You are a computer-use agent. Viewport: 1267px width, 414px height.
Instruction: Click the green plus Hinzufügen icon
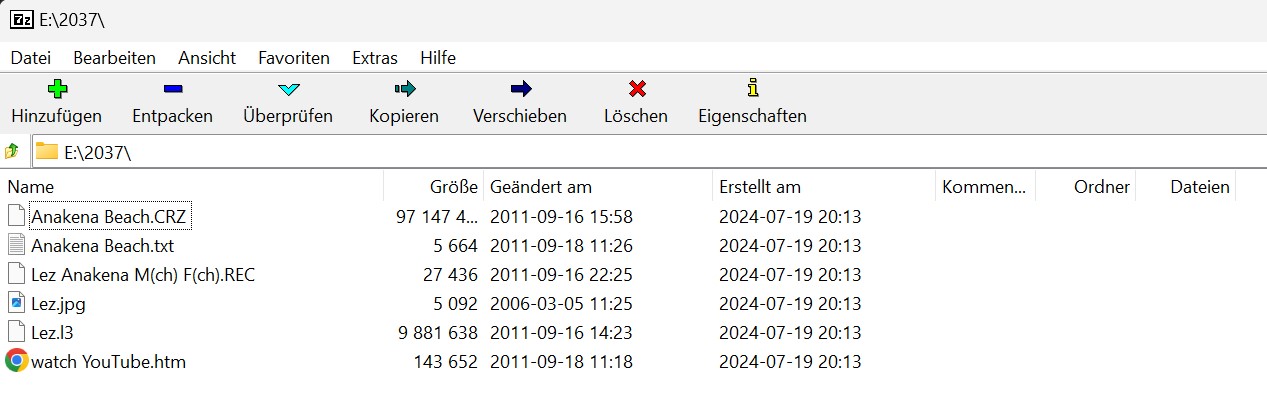coord(57,89)
